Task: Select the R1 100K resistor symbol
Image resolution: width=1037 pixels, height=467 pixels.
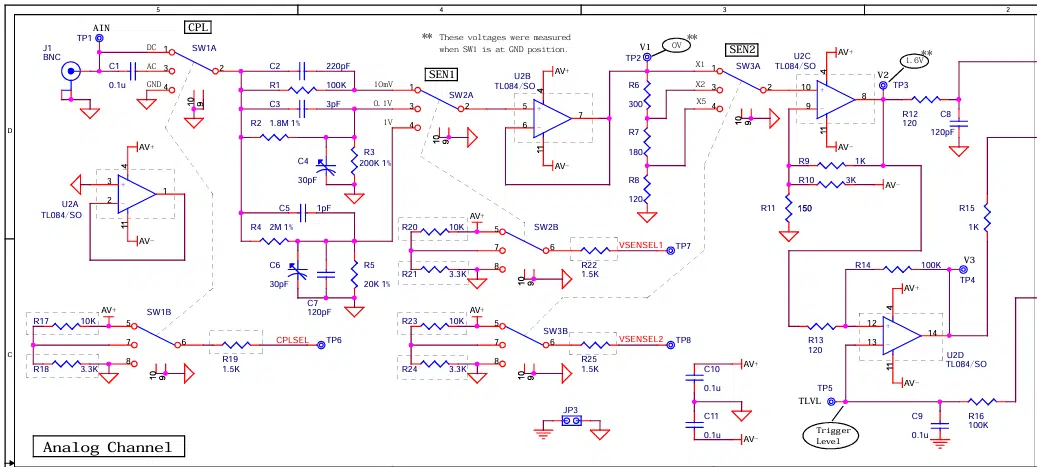Action: point(303,90)
